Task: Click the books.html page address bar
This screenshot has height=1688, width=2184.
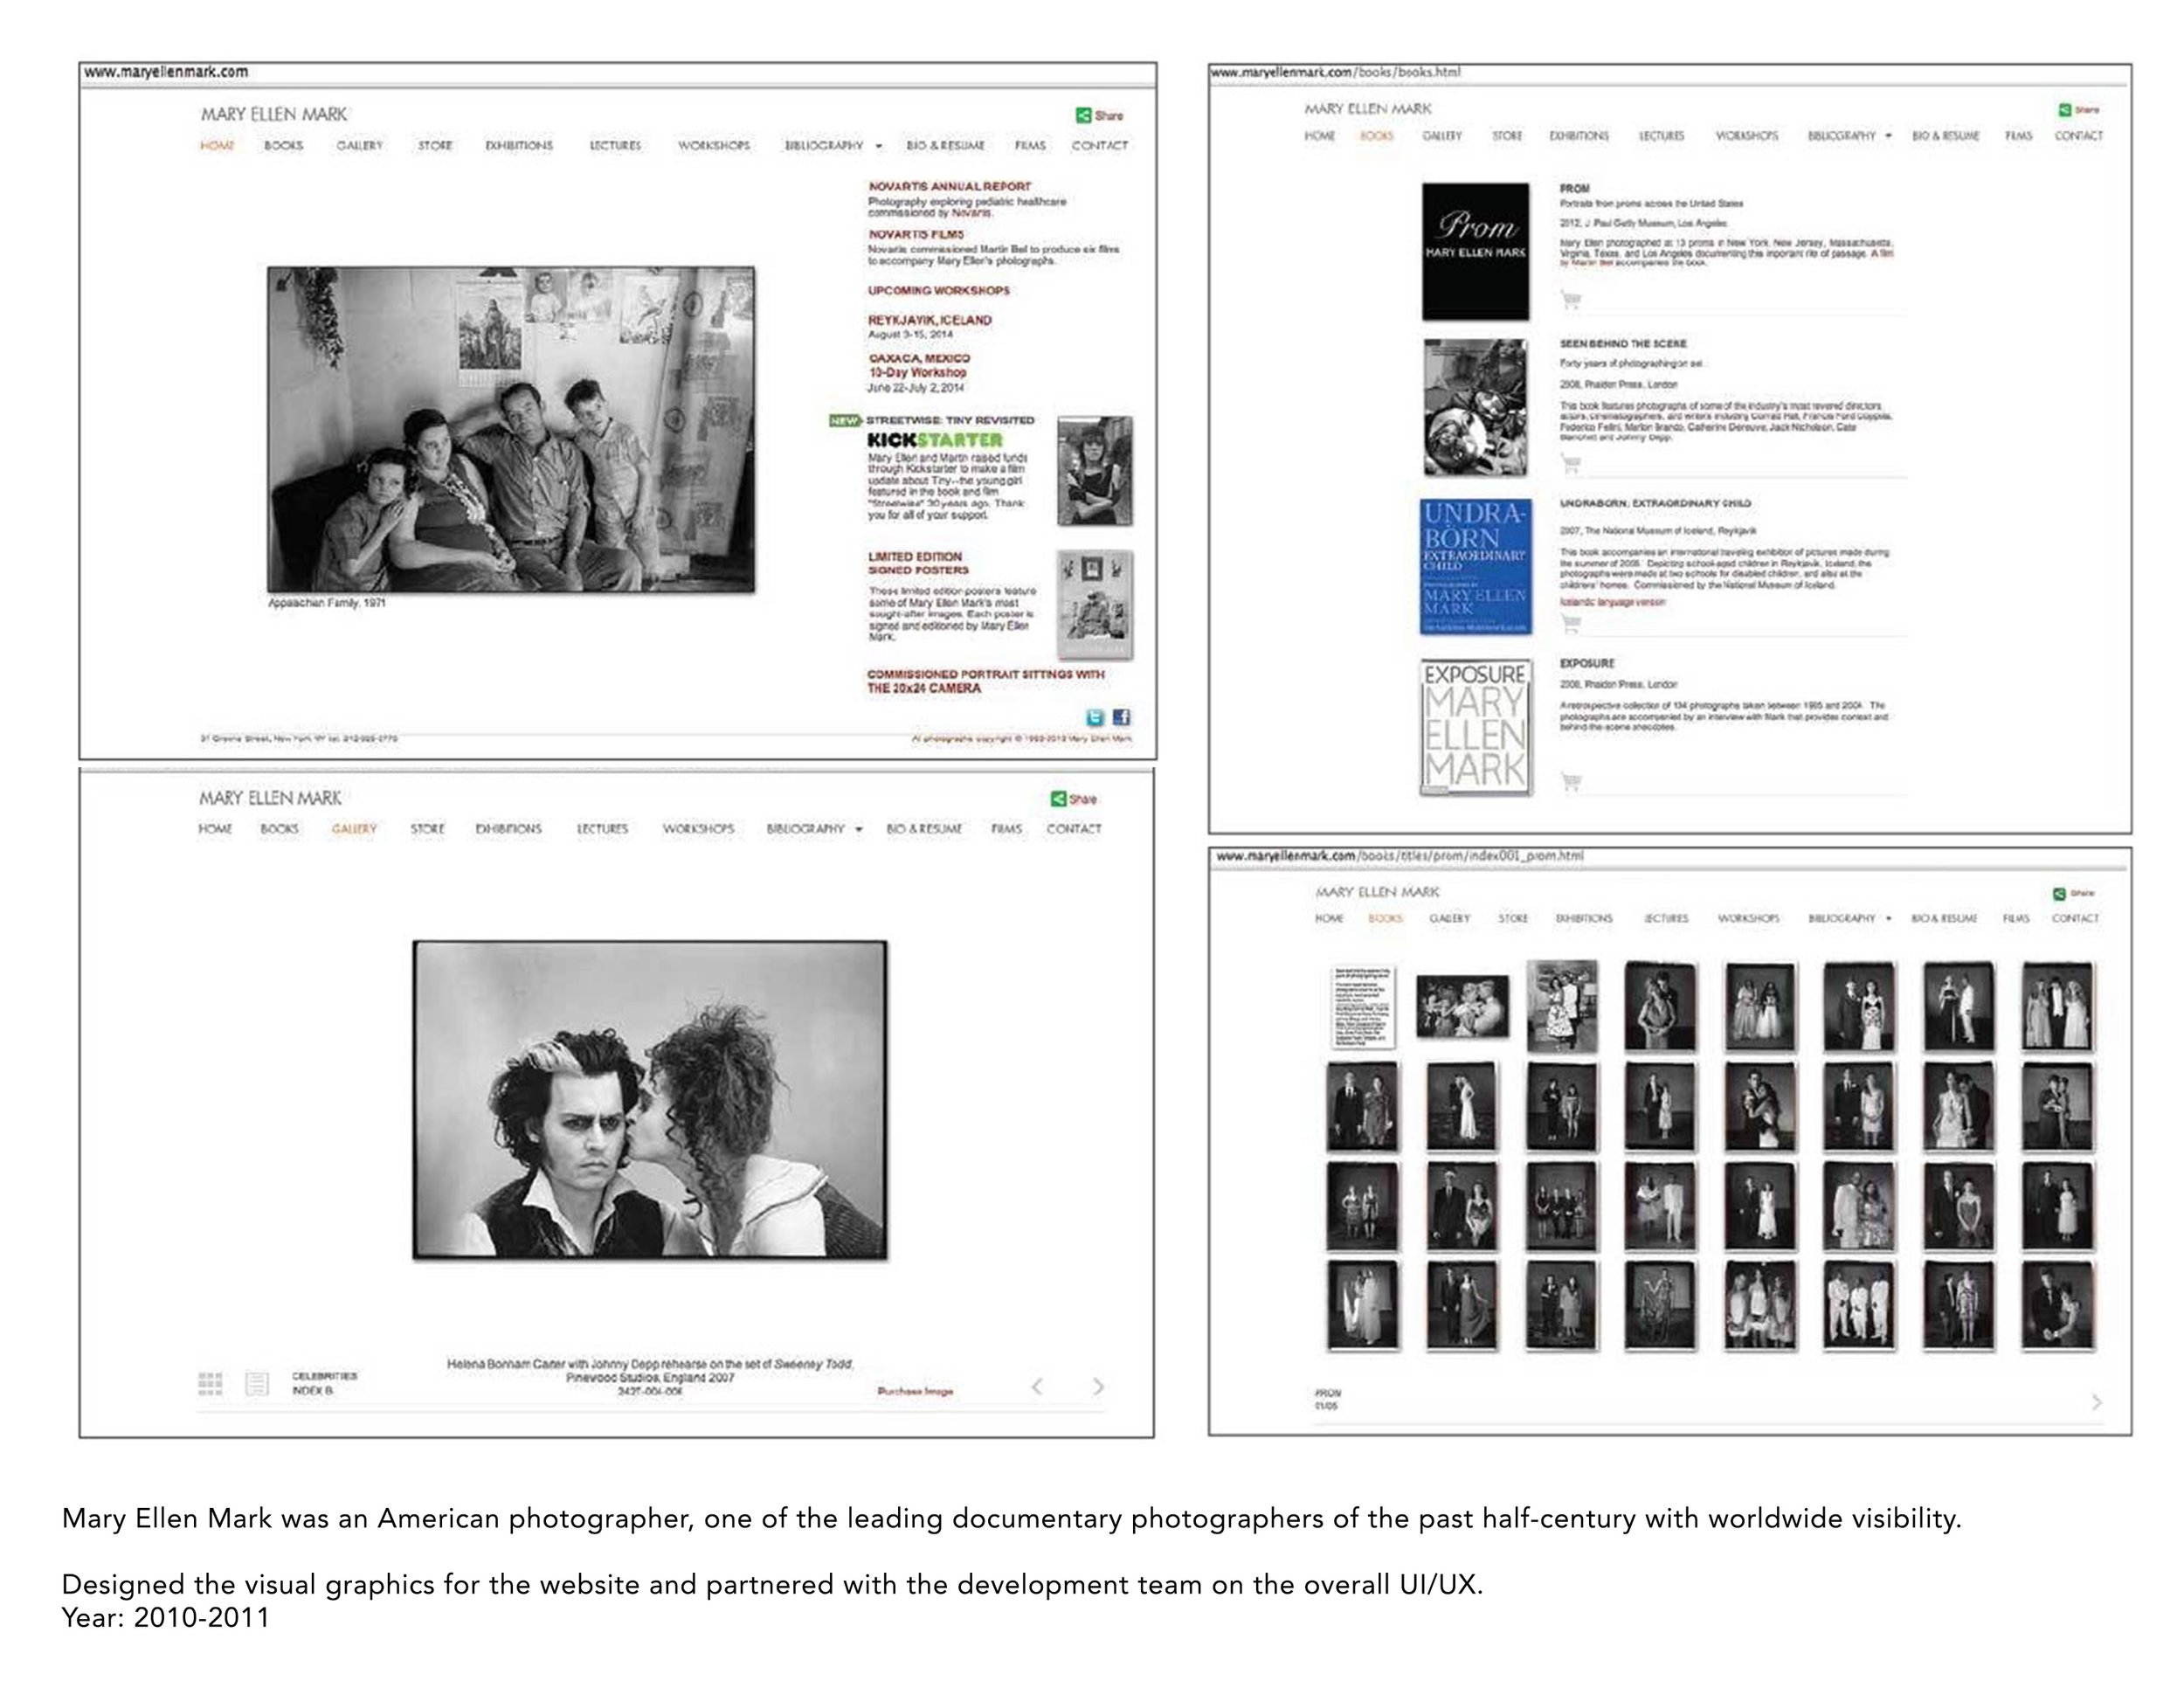Action: coord(1670,72)
